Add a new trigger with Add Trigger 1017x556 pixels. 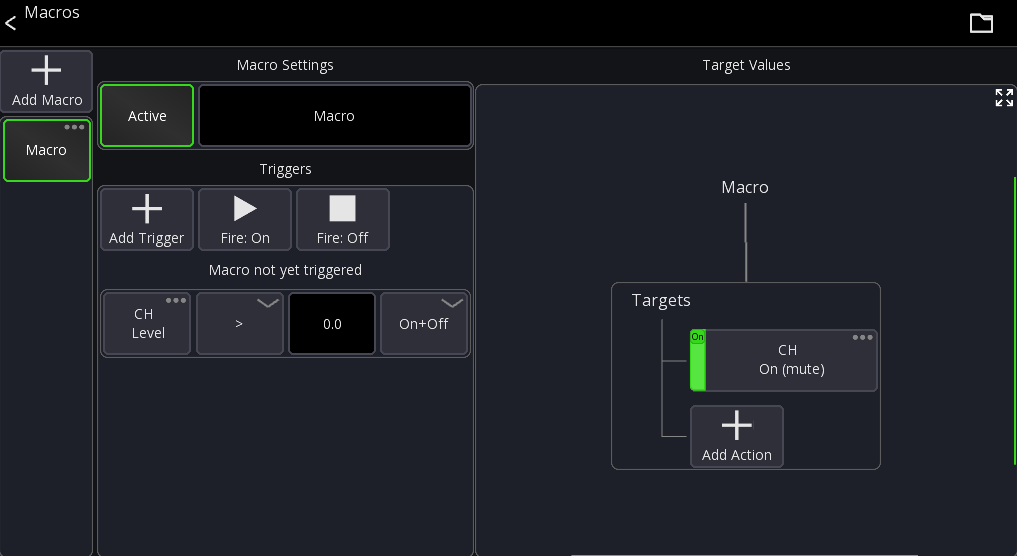click(x=147, y=219)
